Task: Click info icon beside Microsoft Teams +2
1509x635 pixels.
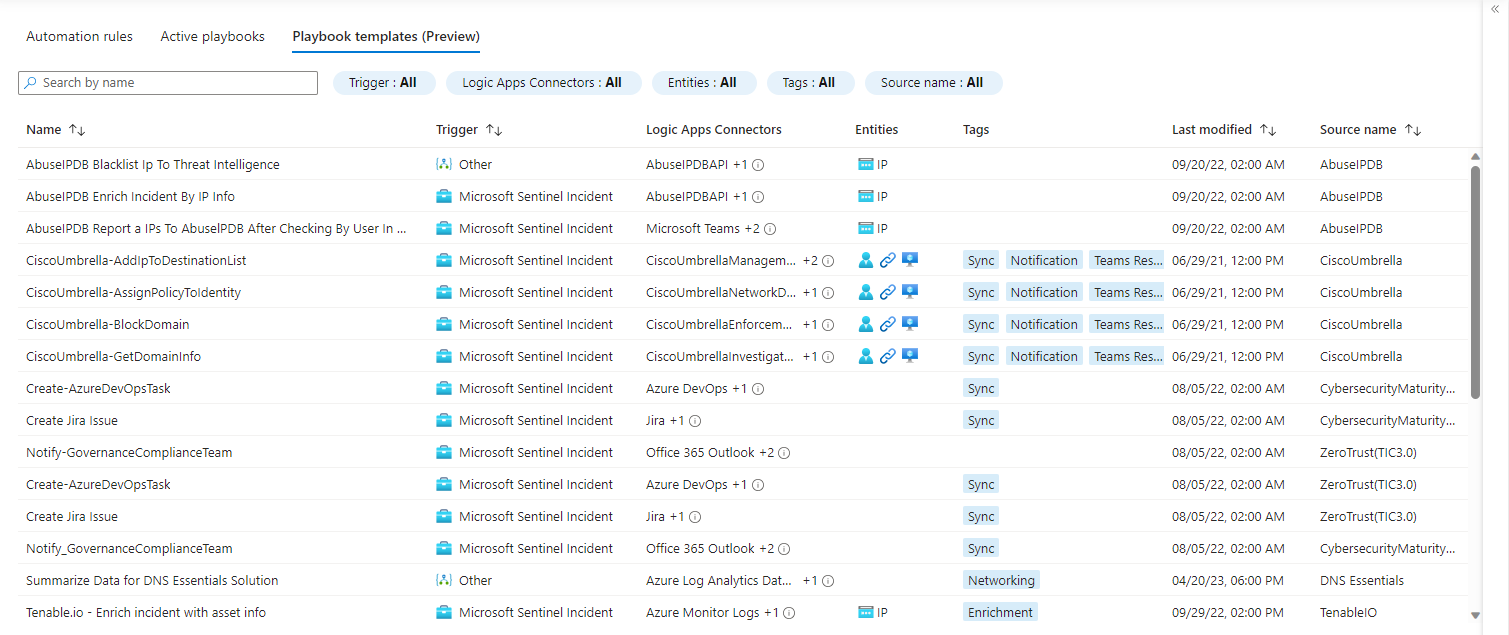Action: 770,229
